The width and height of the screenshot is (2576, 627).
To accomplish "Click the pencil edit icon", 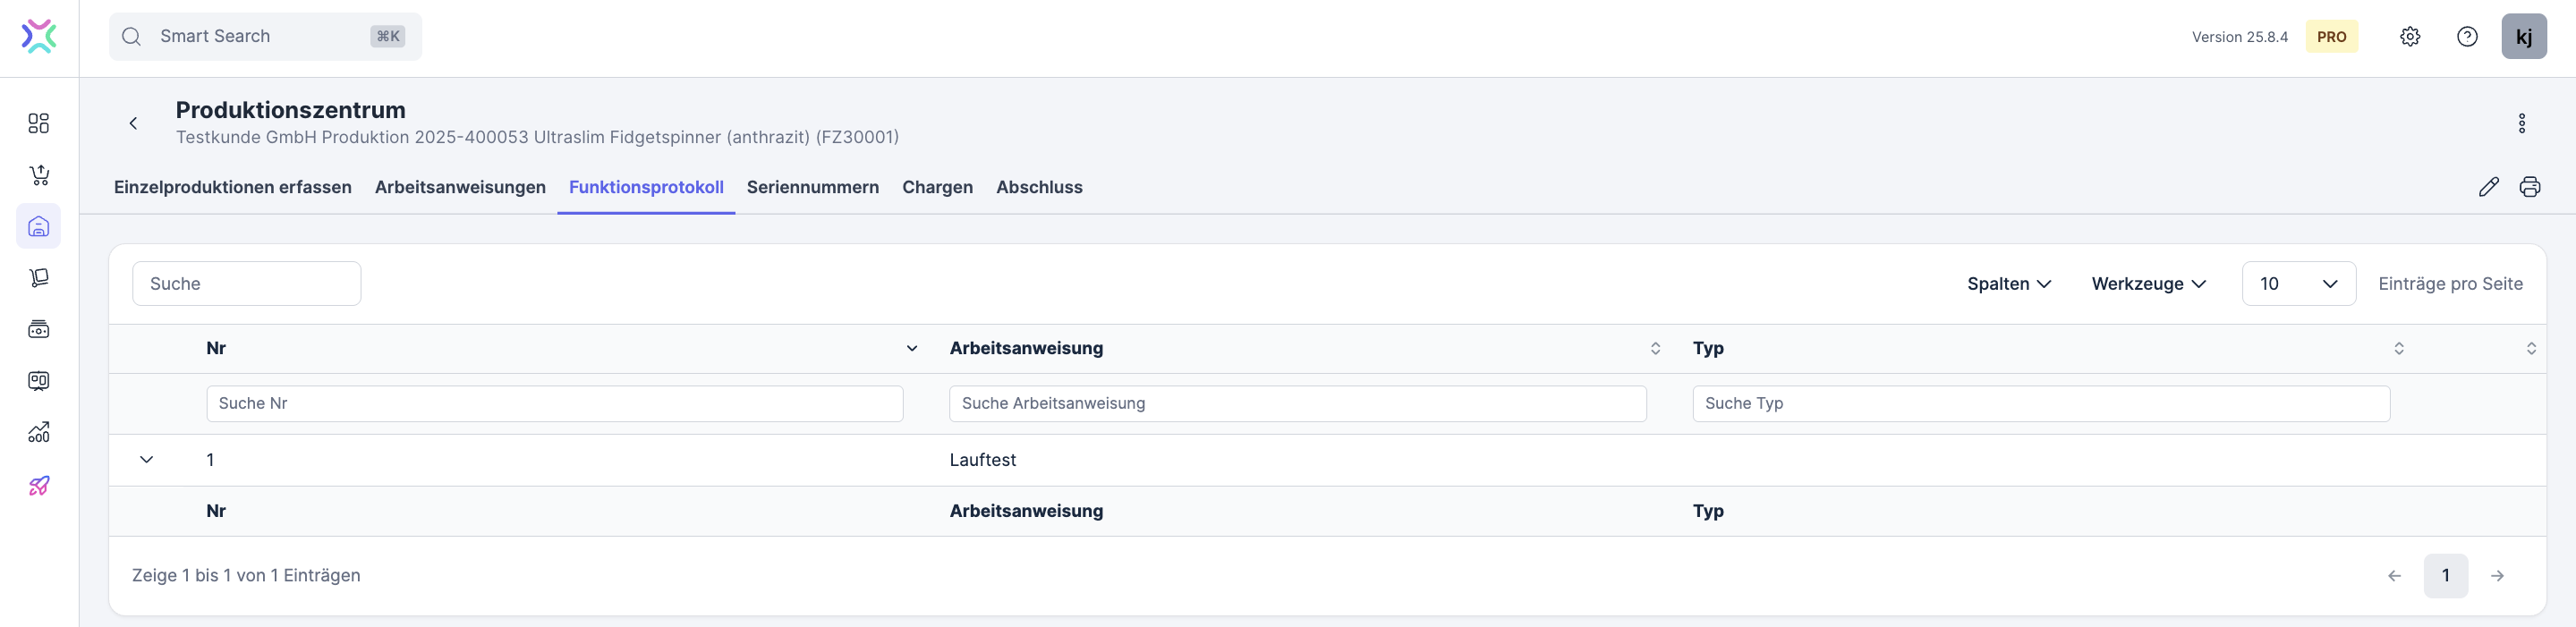I will (x=2489, y=187).
